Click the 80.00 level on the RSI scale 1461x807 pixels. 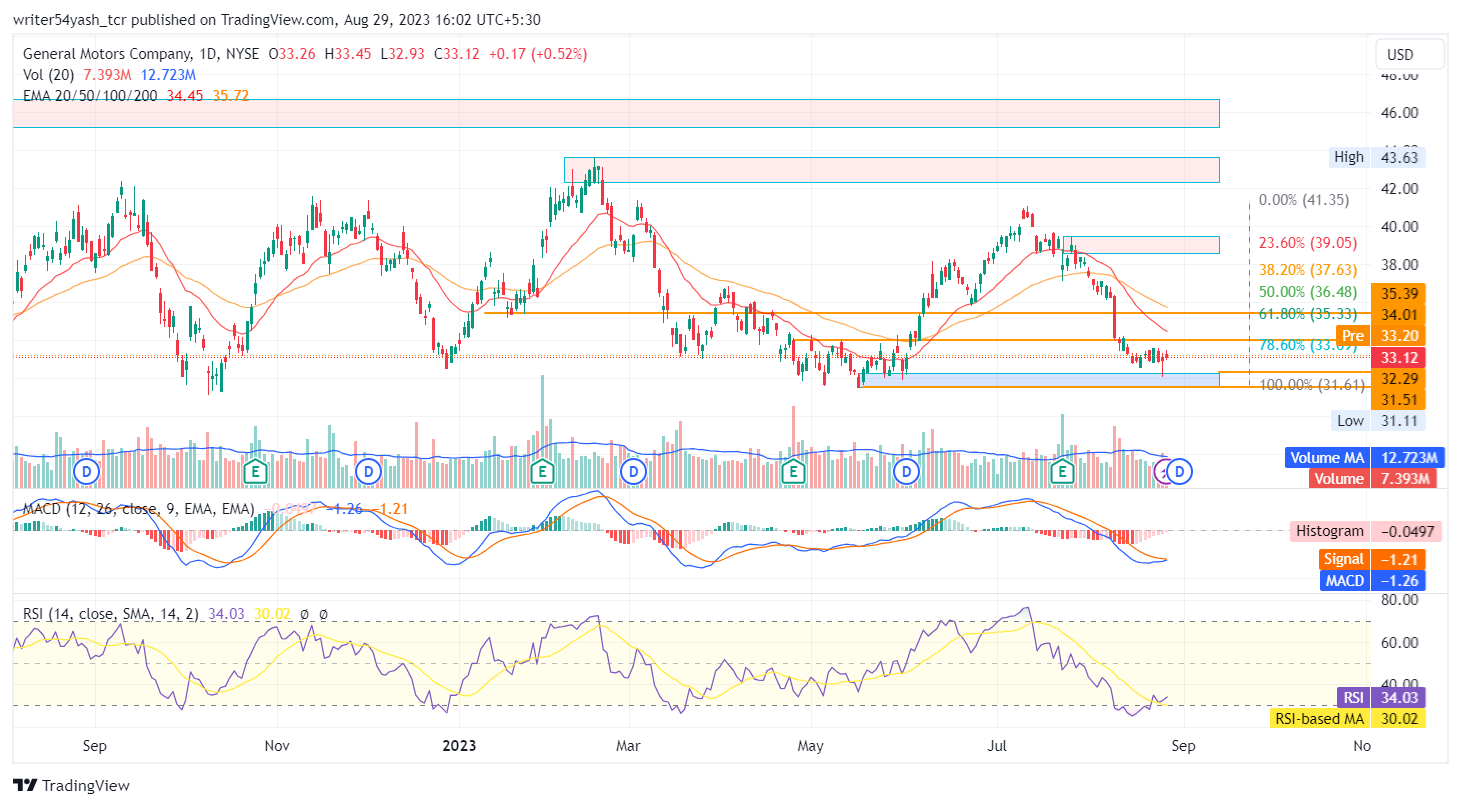1398,600
